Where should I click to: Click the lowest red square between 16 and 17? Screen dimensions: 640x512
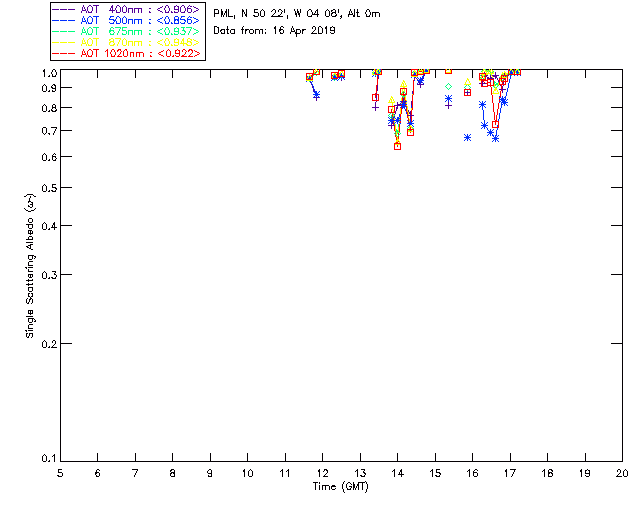[x=495, y=124]
